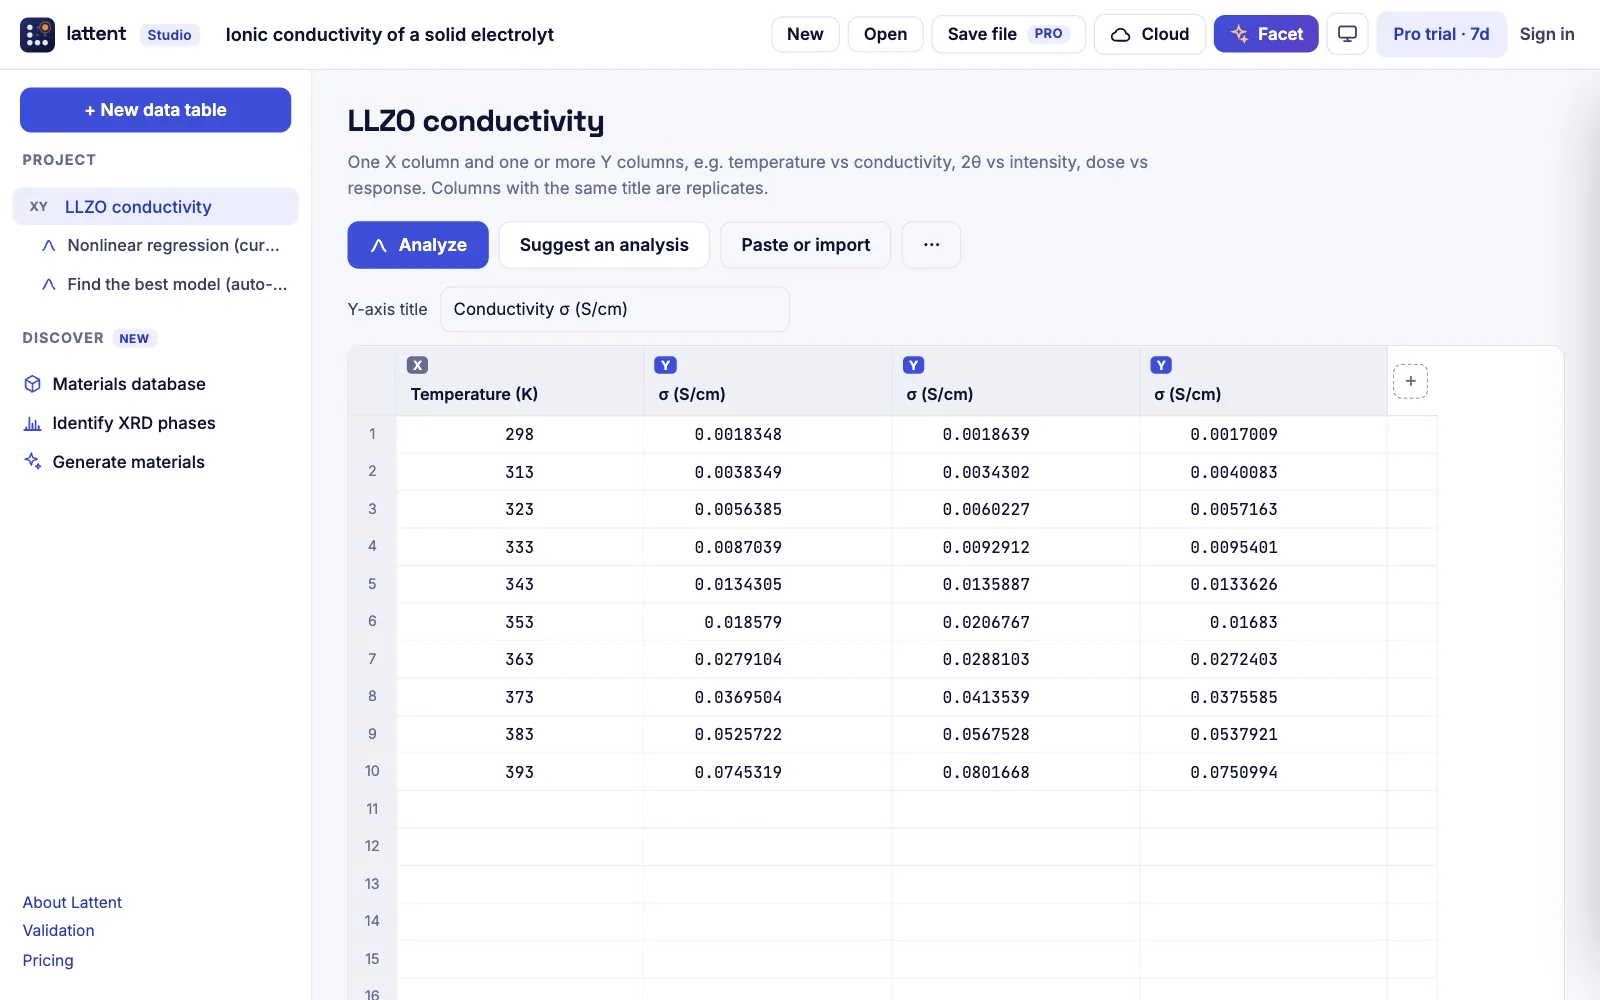Screen dimensions: 1600x1000
Task: Launch Generate materials tool
Action: 128,462
